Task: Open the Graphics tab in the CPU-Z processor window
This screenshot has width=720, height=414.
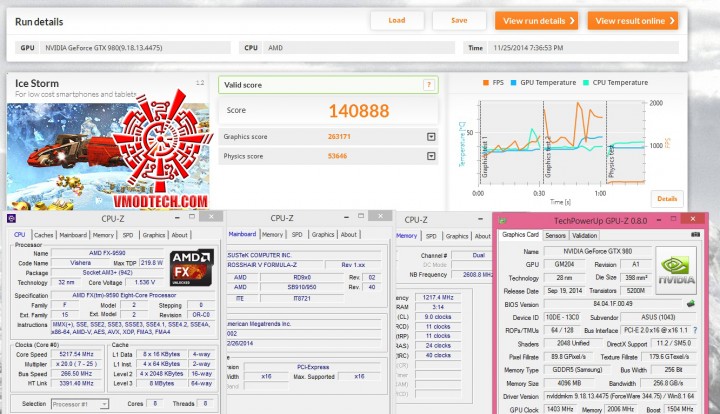Action: 153,235
